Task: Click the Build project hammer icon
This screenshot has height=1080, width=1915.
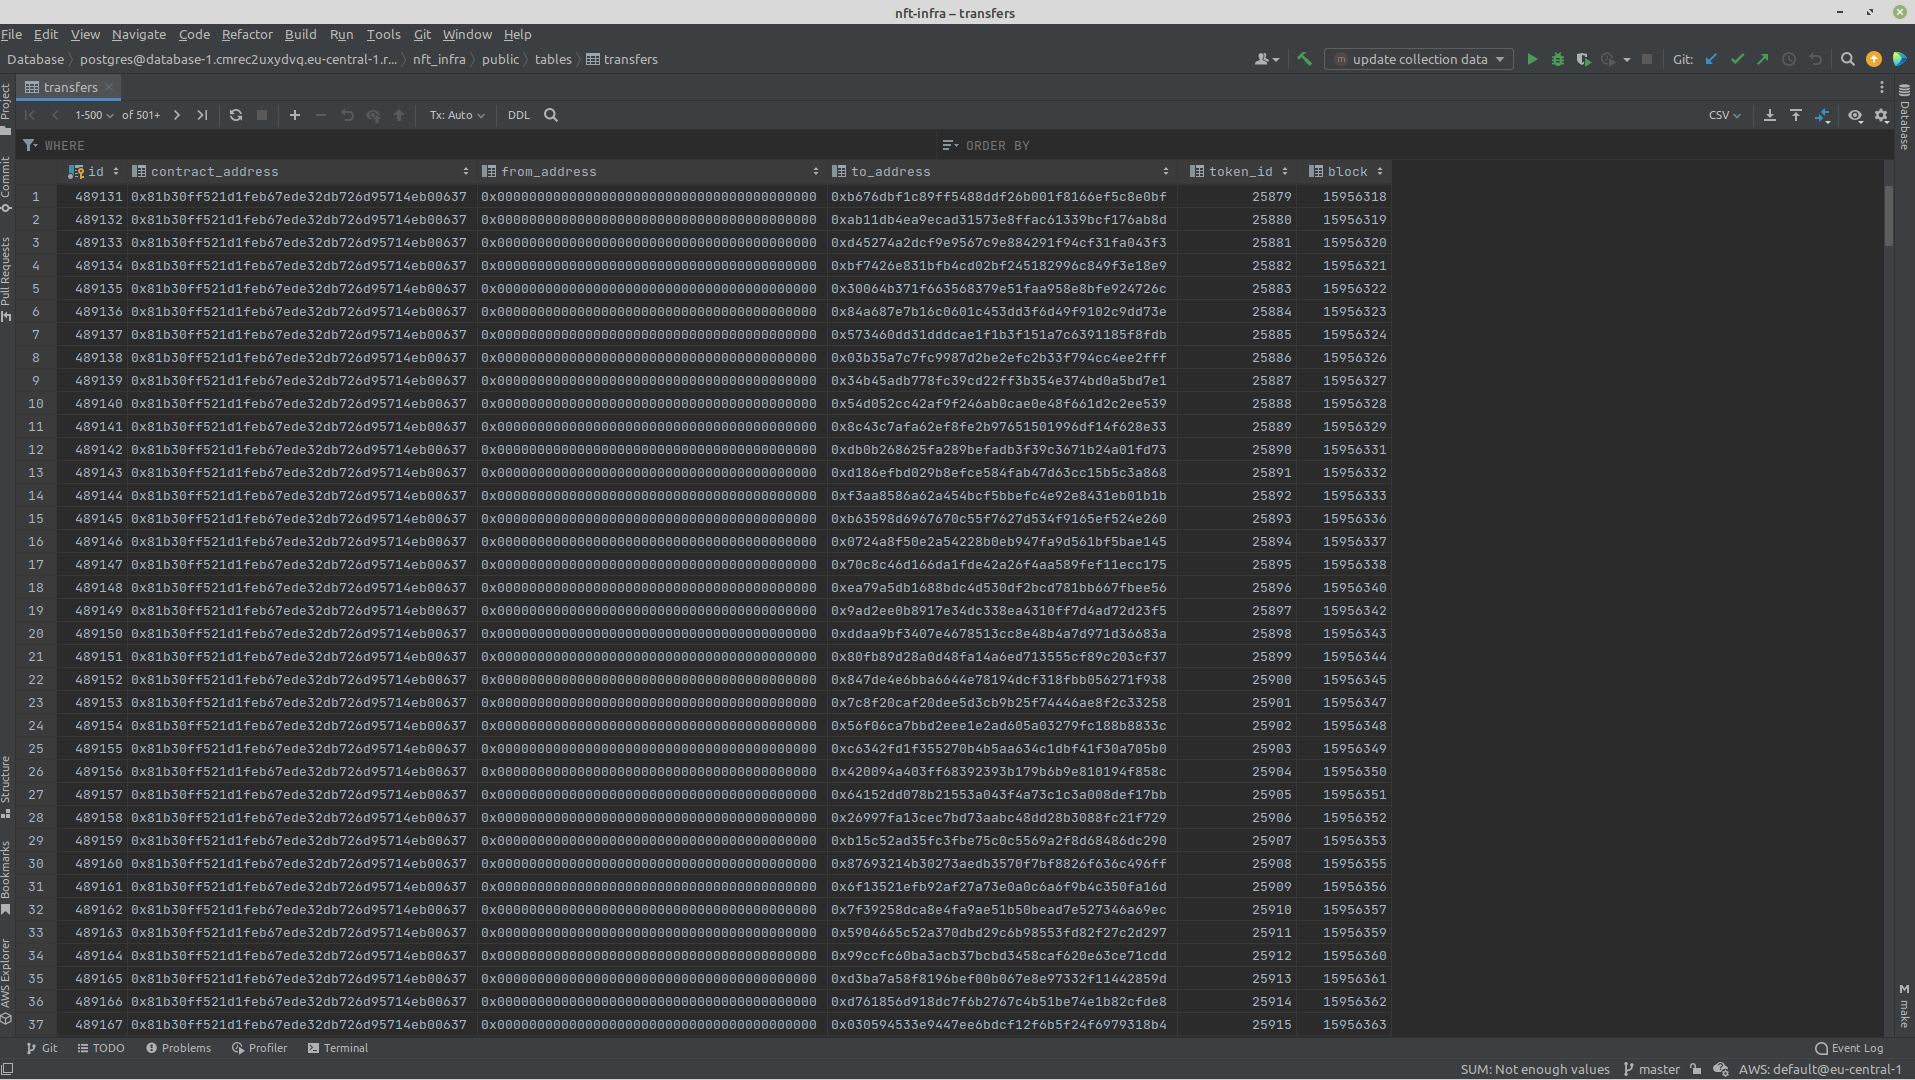Action: [1304, 60]
